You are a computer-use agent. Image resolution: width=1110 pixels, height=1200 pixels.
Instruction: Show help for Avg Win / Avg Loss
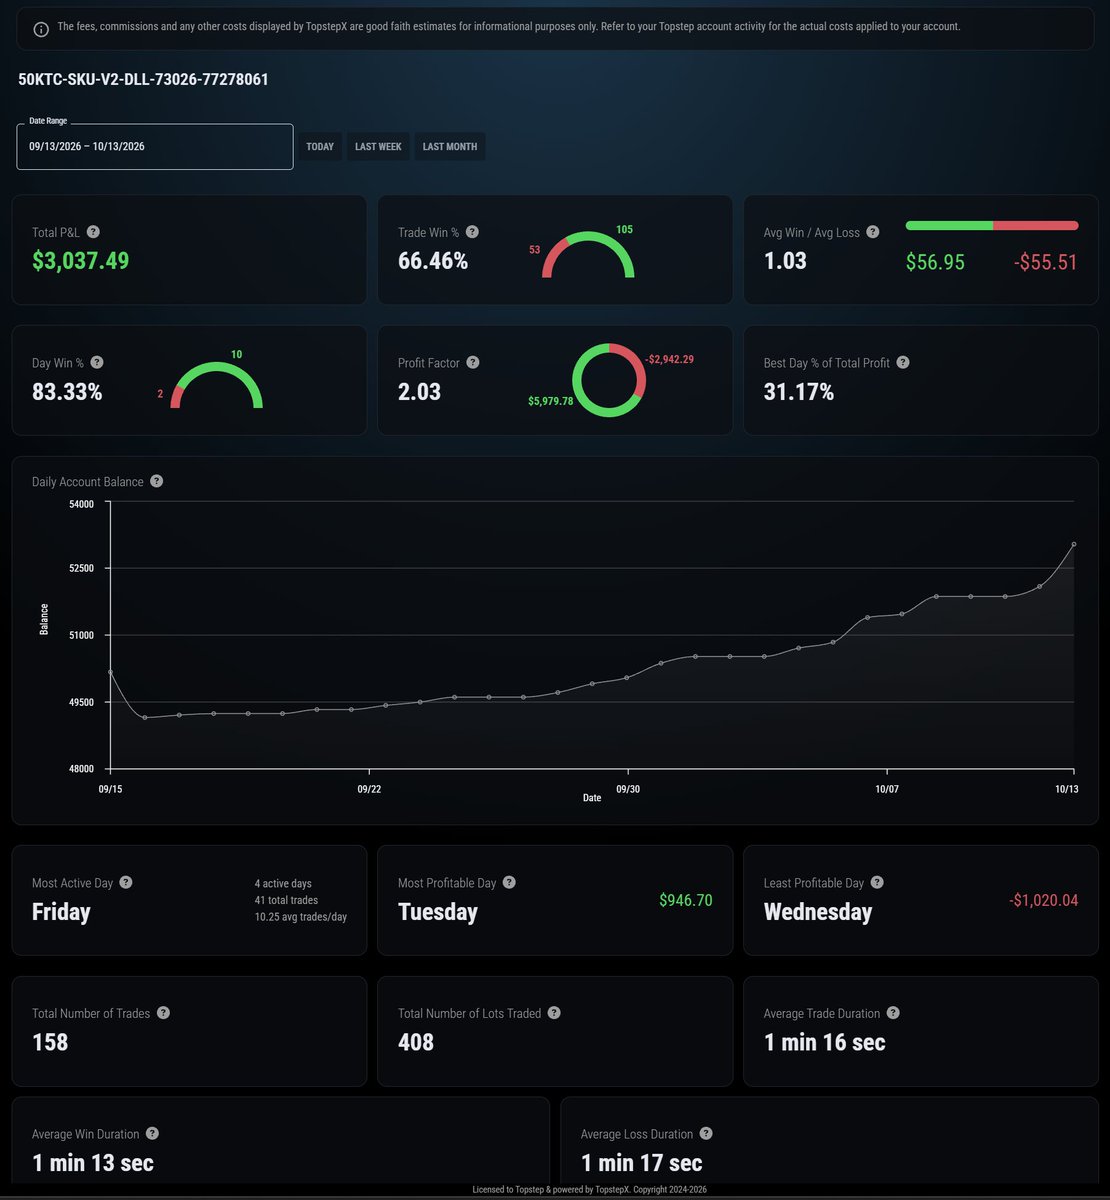tap(873, 232)
